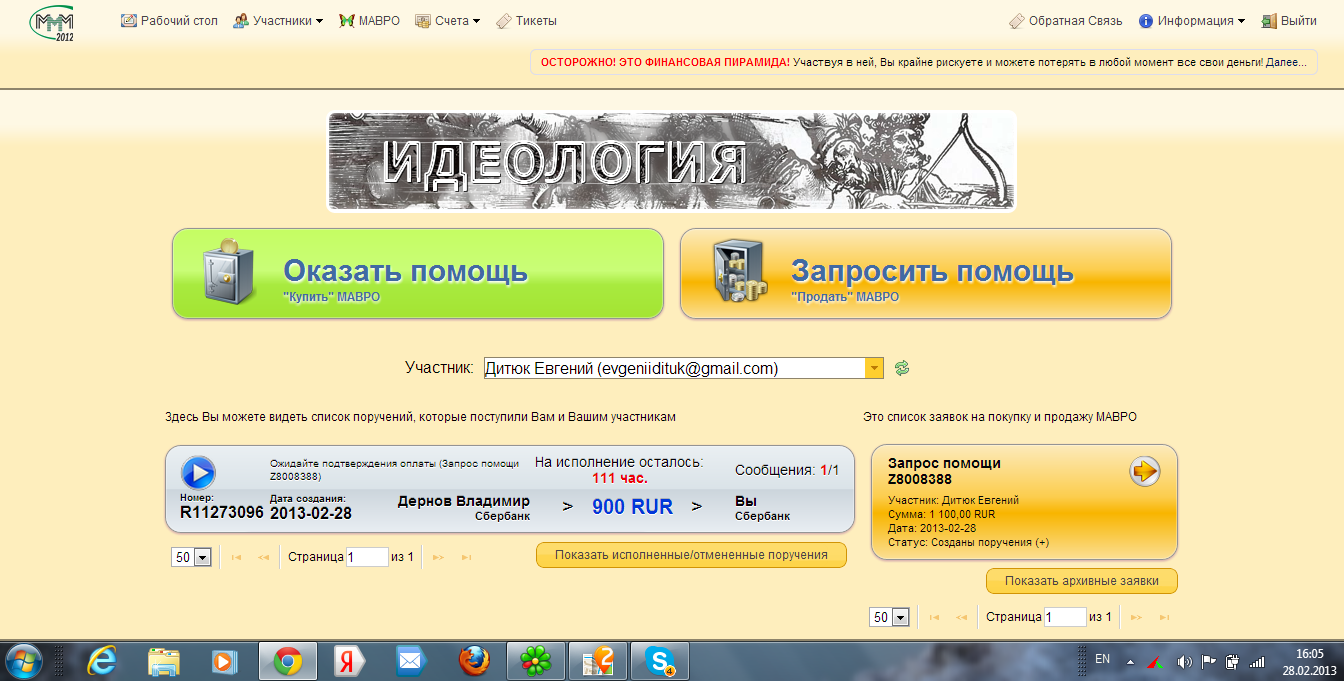This screenshot has height=681, width=1344.
Task: Open the МАВРО section
Action: pos(370,21)
